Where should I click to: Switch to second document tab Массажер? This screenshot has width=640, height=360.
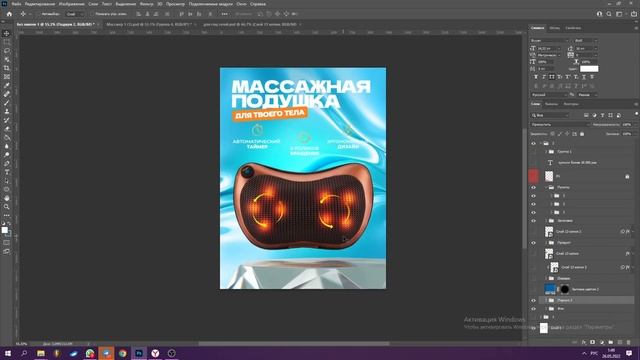(x=149, y=24)
